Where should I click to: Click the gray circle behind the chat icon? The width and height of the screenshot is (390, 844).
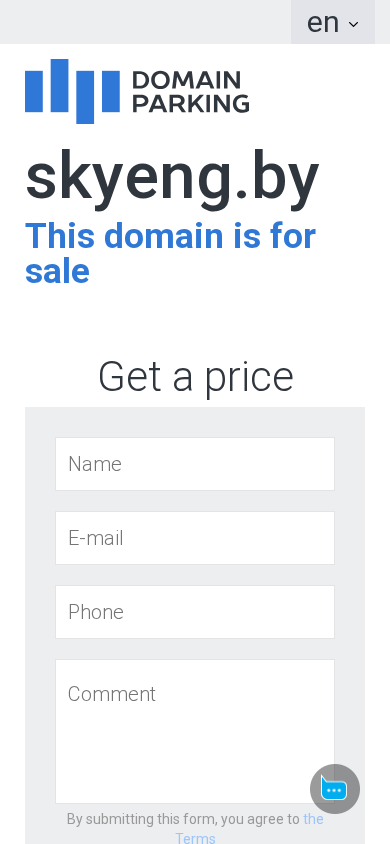pos(335,789)
